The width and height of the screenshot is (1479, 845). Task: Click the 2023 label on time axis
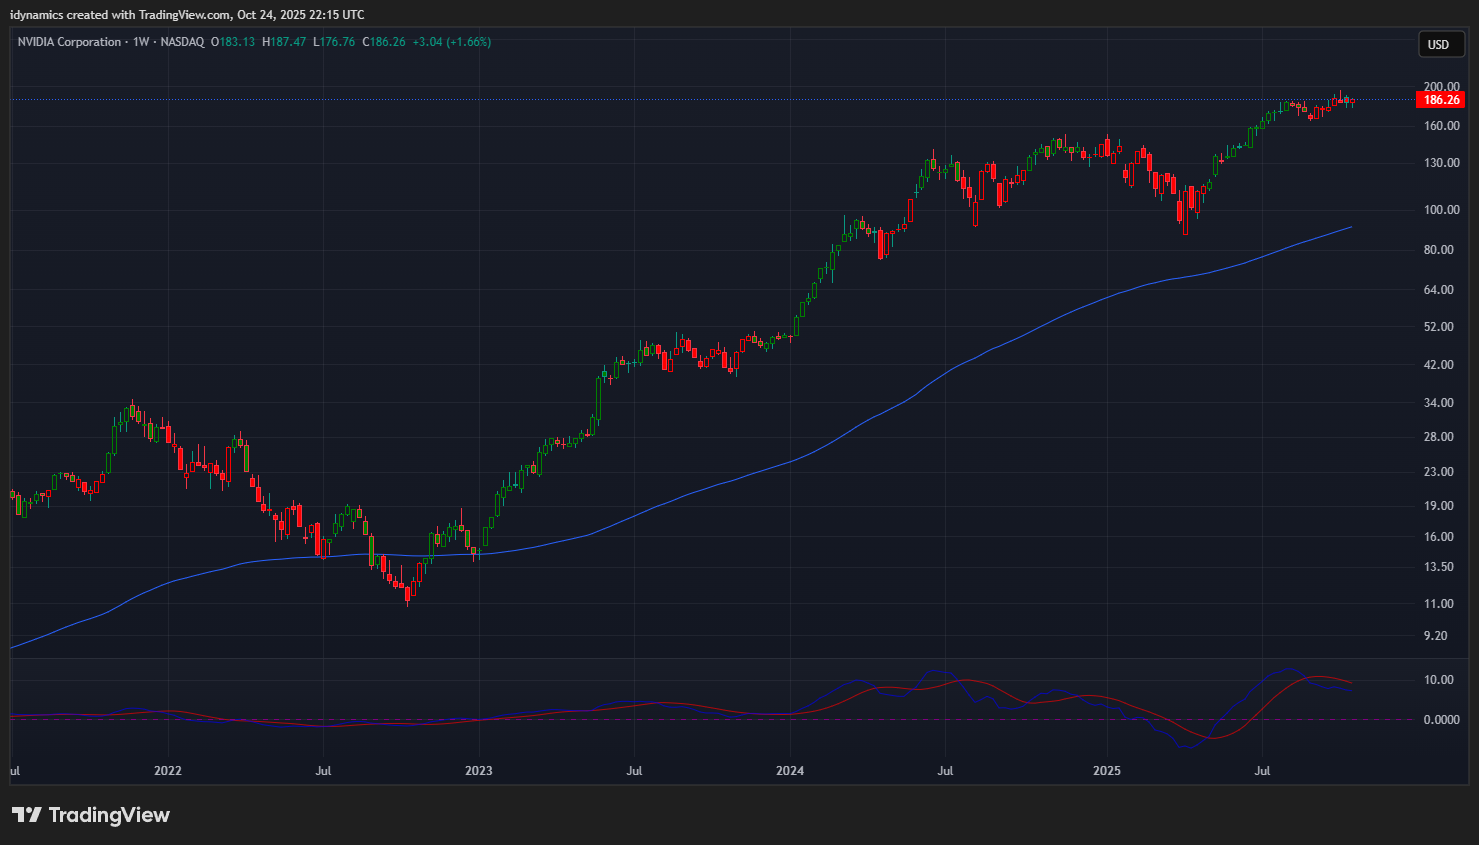tap(479, 771)
